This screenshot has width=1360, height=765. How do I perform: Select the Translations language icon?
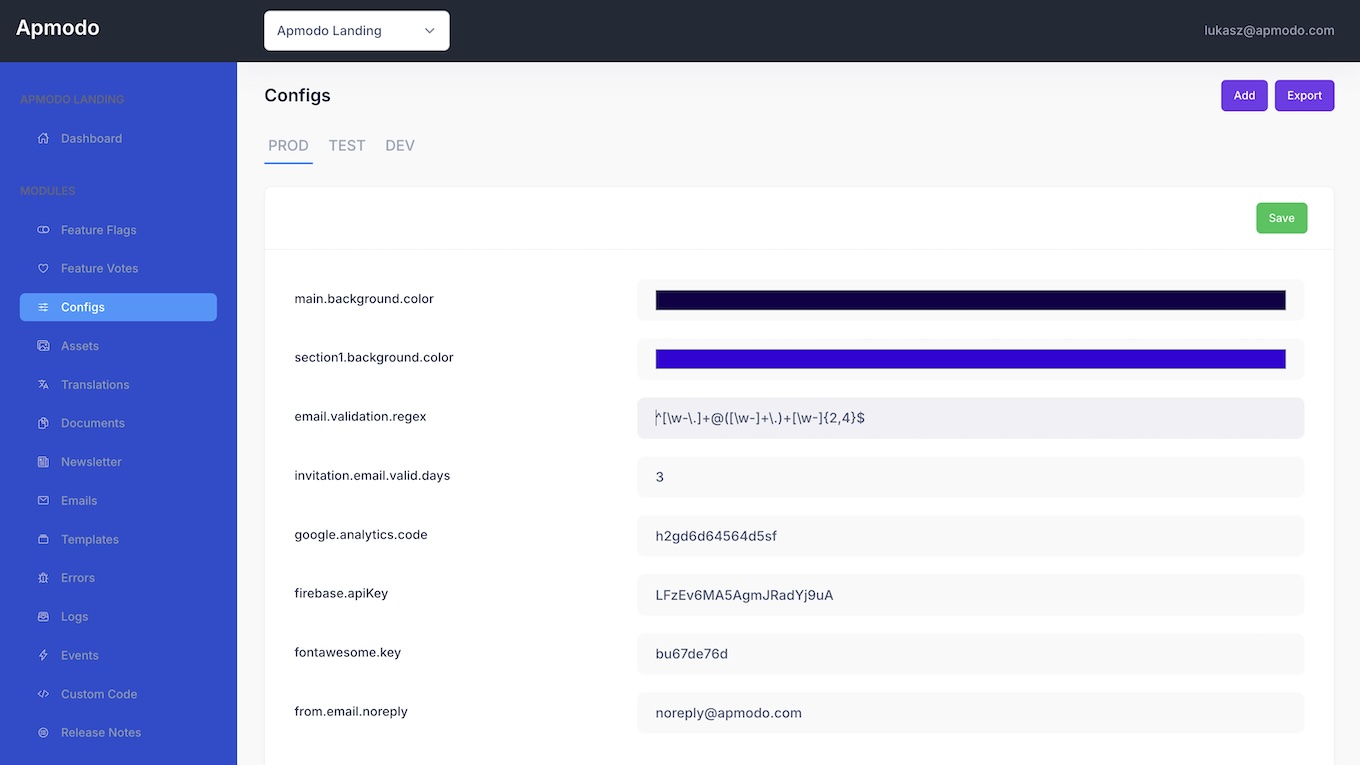click(x=43, y=385)
